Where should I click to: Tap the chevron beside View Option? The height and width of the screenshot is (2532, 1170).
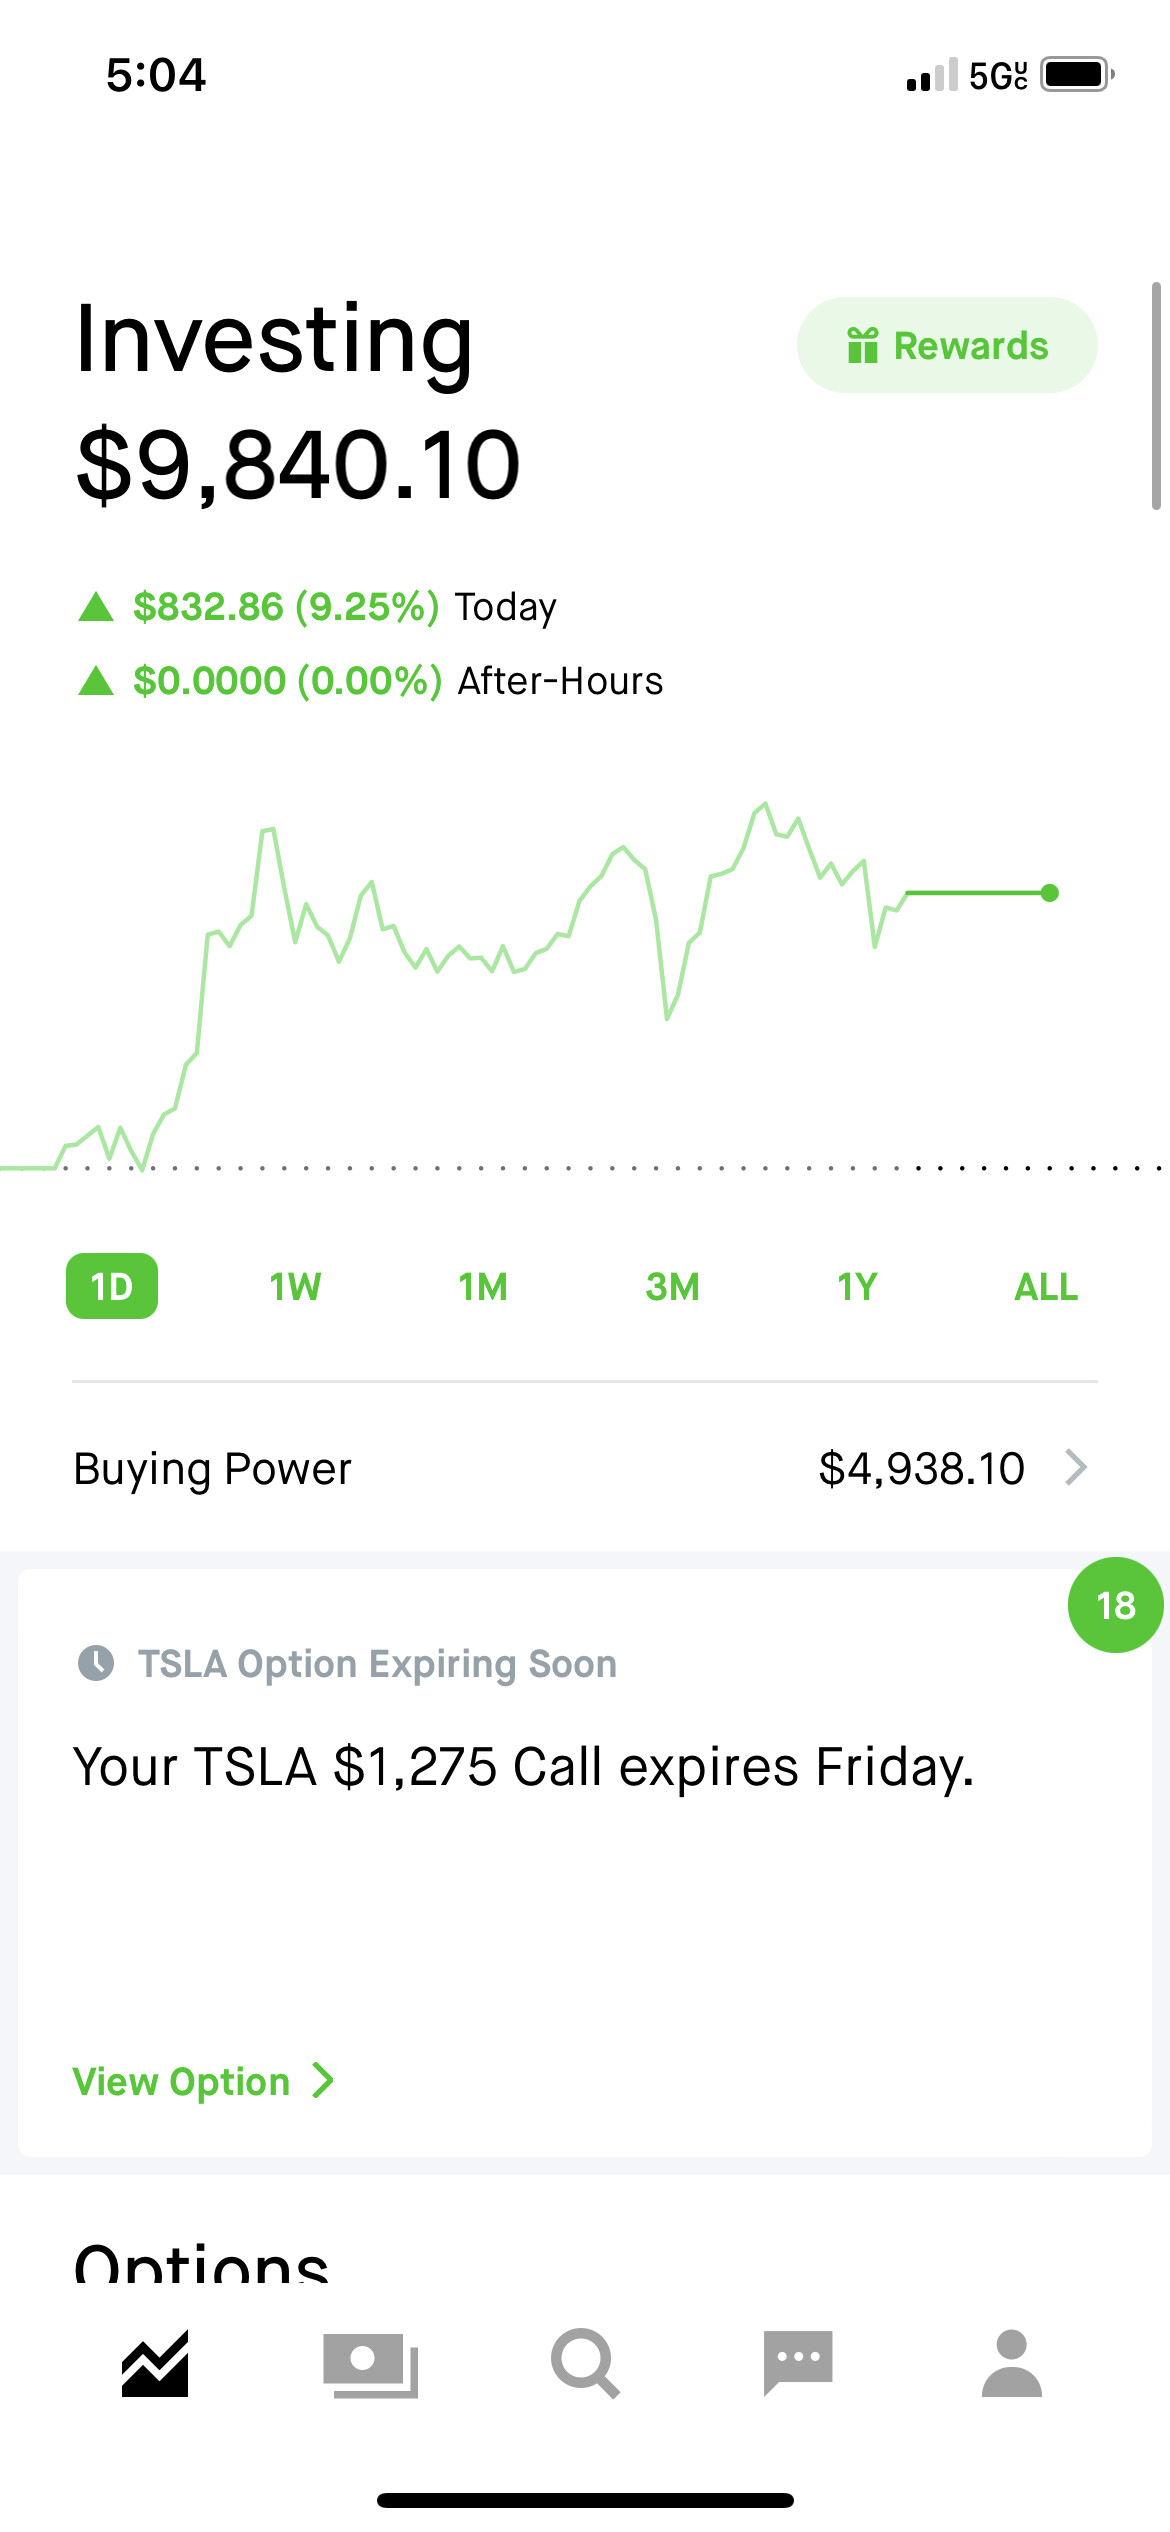[322, 2081]
